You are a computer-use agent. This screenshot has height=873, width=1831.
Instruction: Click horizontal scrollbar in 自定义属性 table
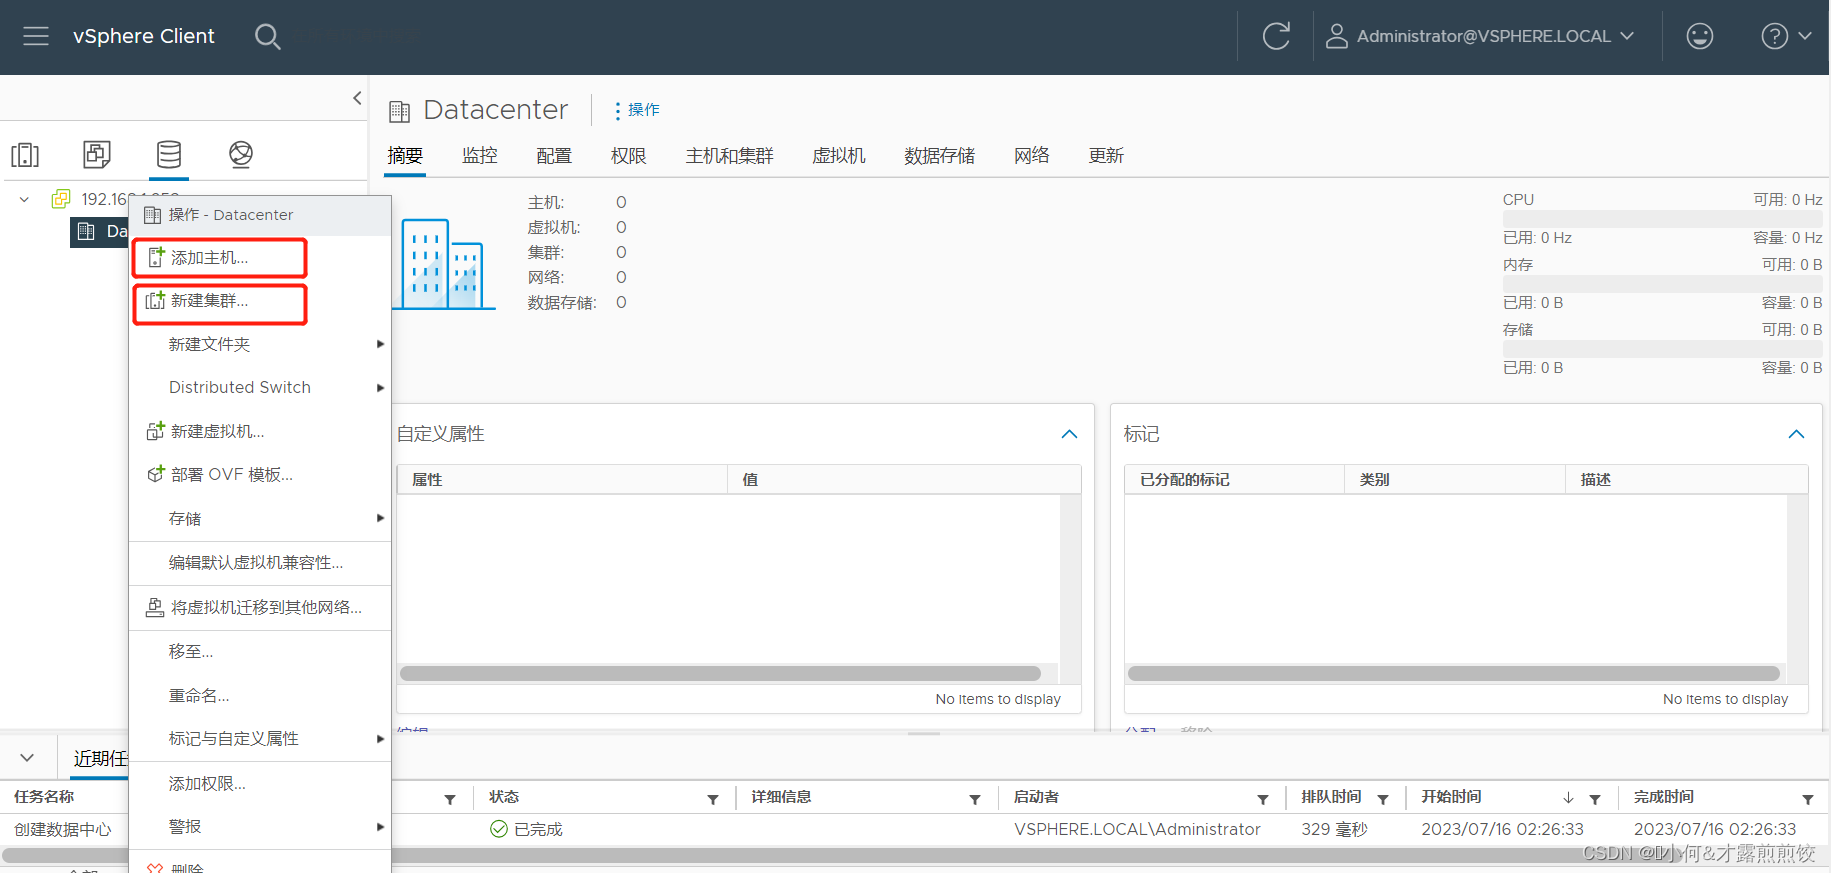tap(720, 674)
